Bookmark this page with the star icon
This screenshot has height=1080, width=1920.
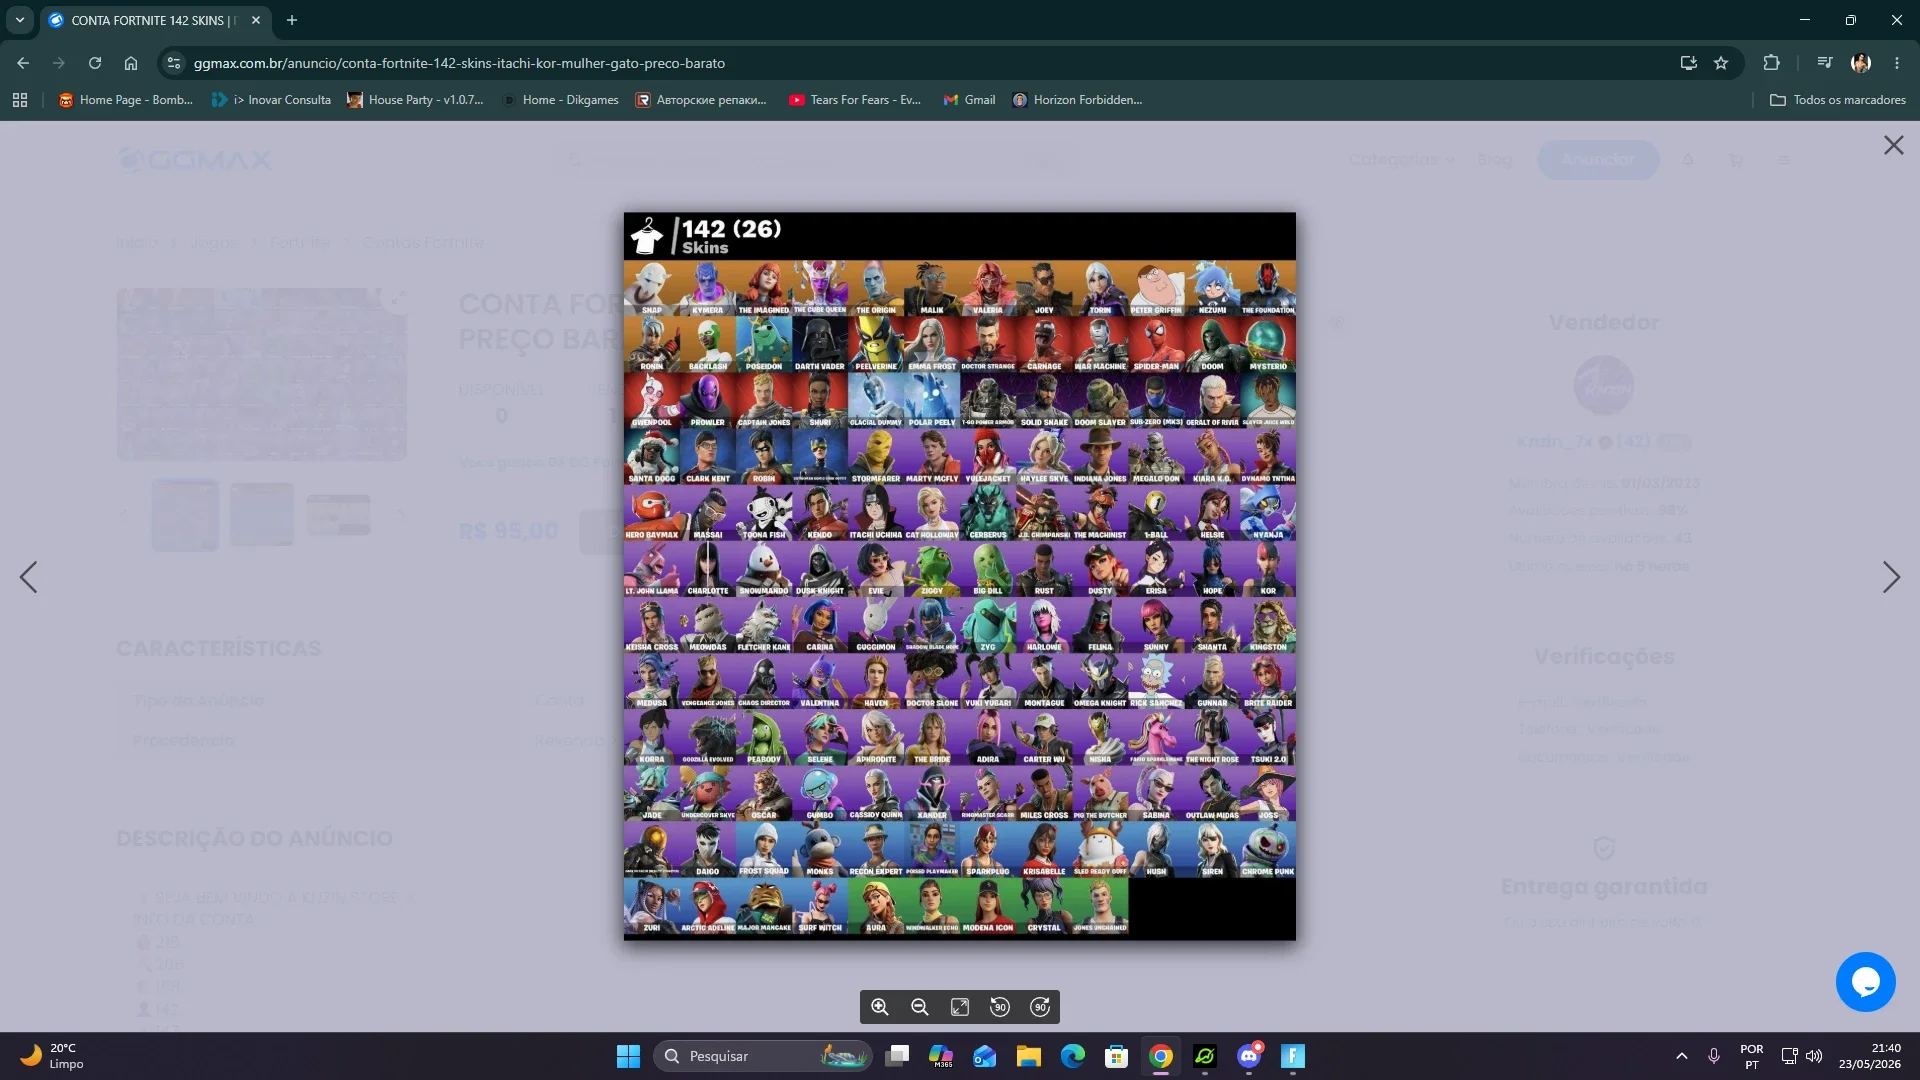(x=1721, y=63)
